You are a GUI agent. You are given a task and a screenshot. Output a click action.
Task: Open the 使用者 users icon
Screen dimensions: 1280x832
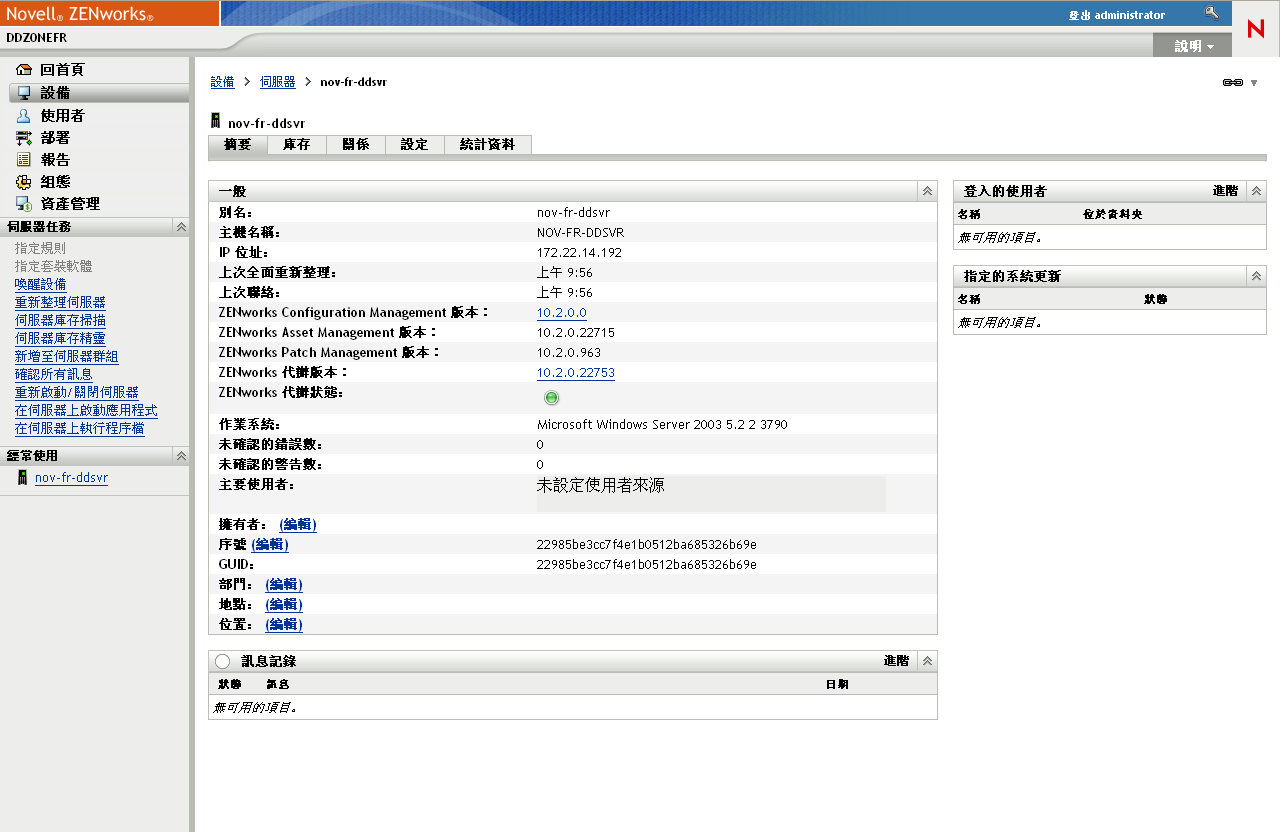click(x=24, y=116)
